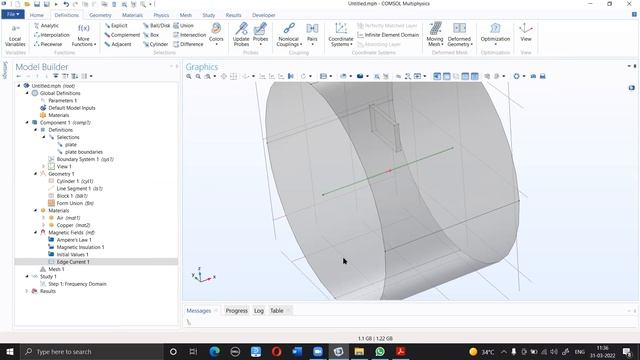Viewport: 640px width, 360px height.
Task: Switch to the Physics ribbon tab
Action: 161,15
